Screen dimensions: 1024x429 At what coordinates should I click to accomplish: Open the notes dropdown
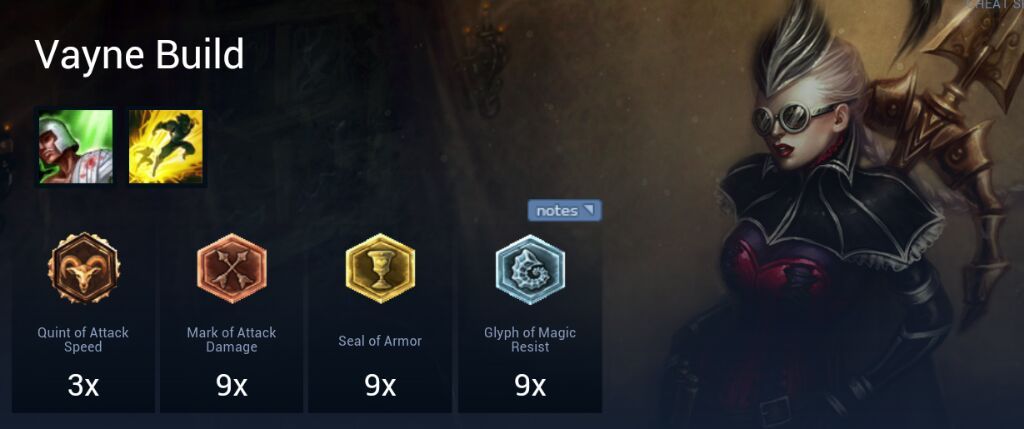[x=564, y=210]
